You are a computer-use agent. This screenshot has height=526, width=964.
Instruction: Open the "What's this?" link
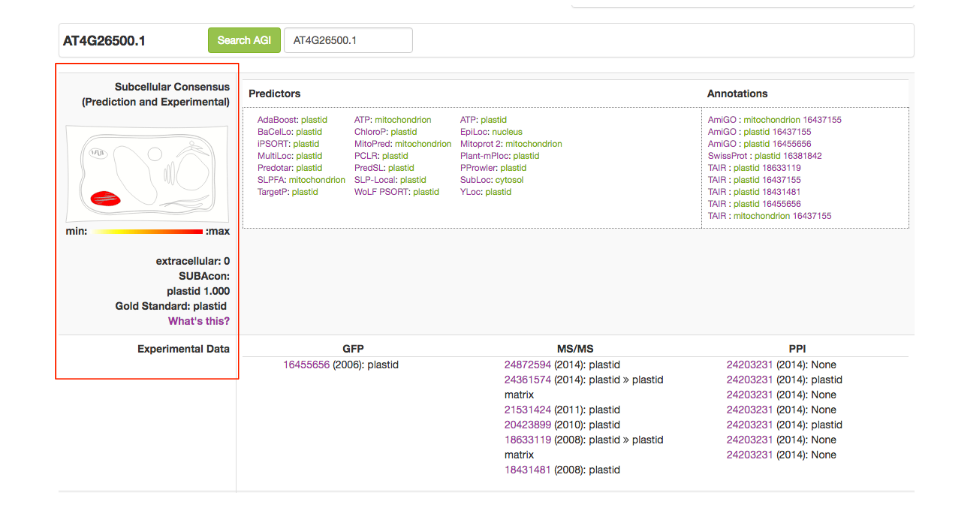coord(198,321)
